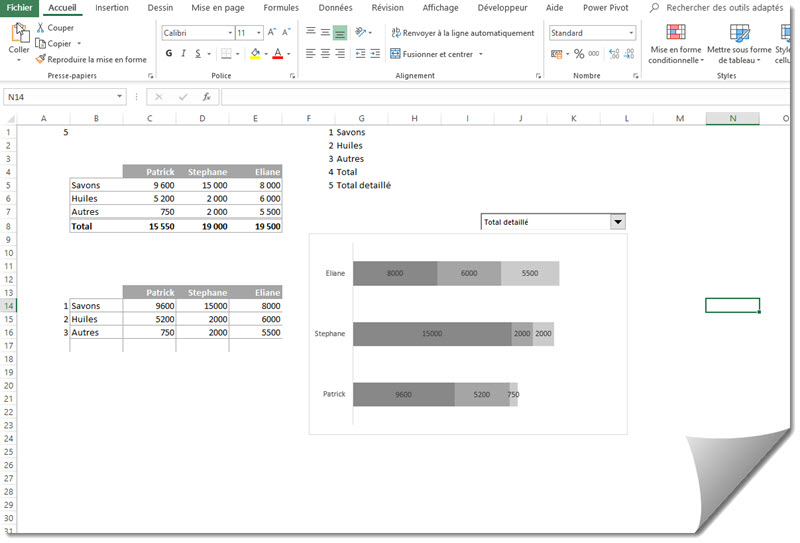This screenshot has width=800, height=543.
Task: Open Mise en forme conditionnelle
Action: (676, 44)
